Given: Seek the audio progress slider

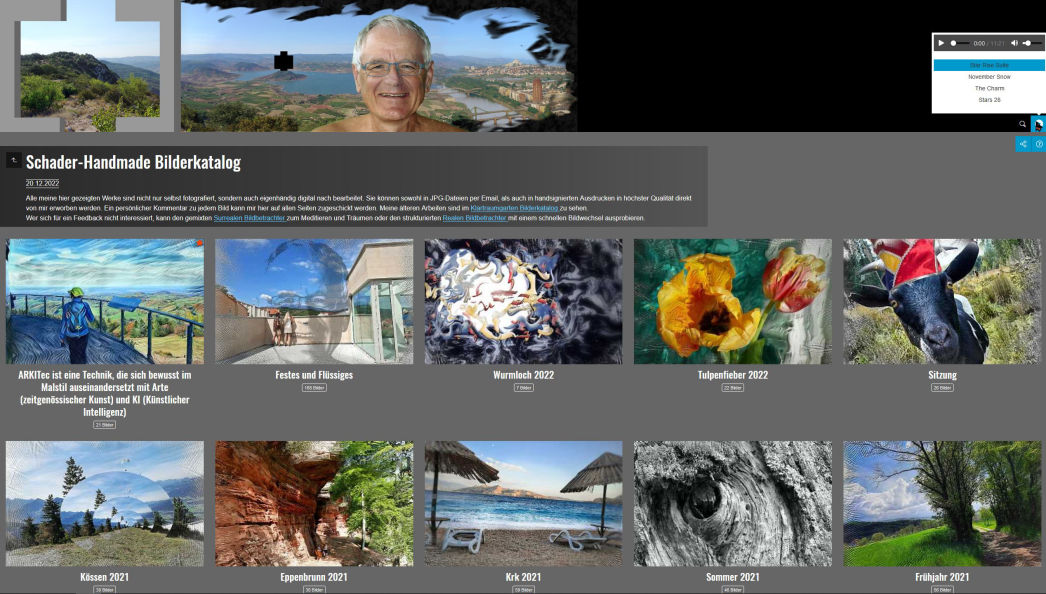Looking at the screenshot, I should click(x=960, y=43).
